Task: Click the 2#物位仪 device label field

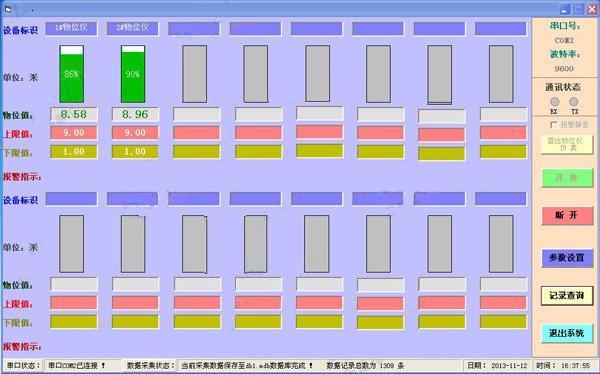Action: (x=133, y=28)
